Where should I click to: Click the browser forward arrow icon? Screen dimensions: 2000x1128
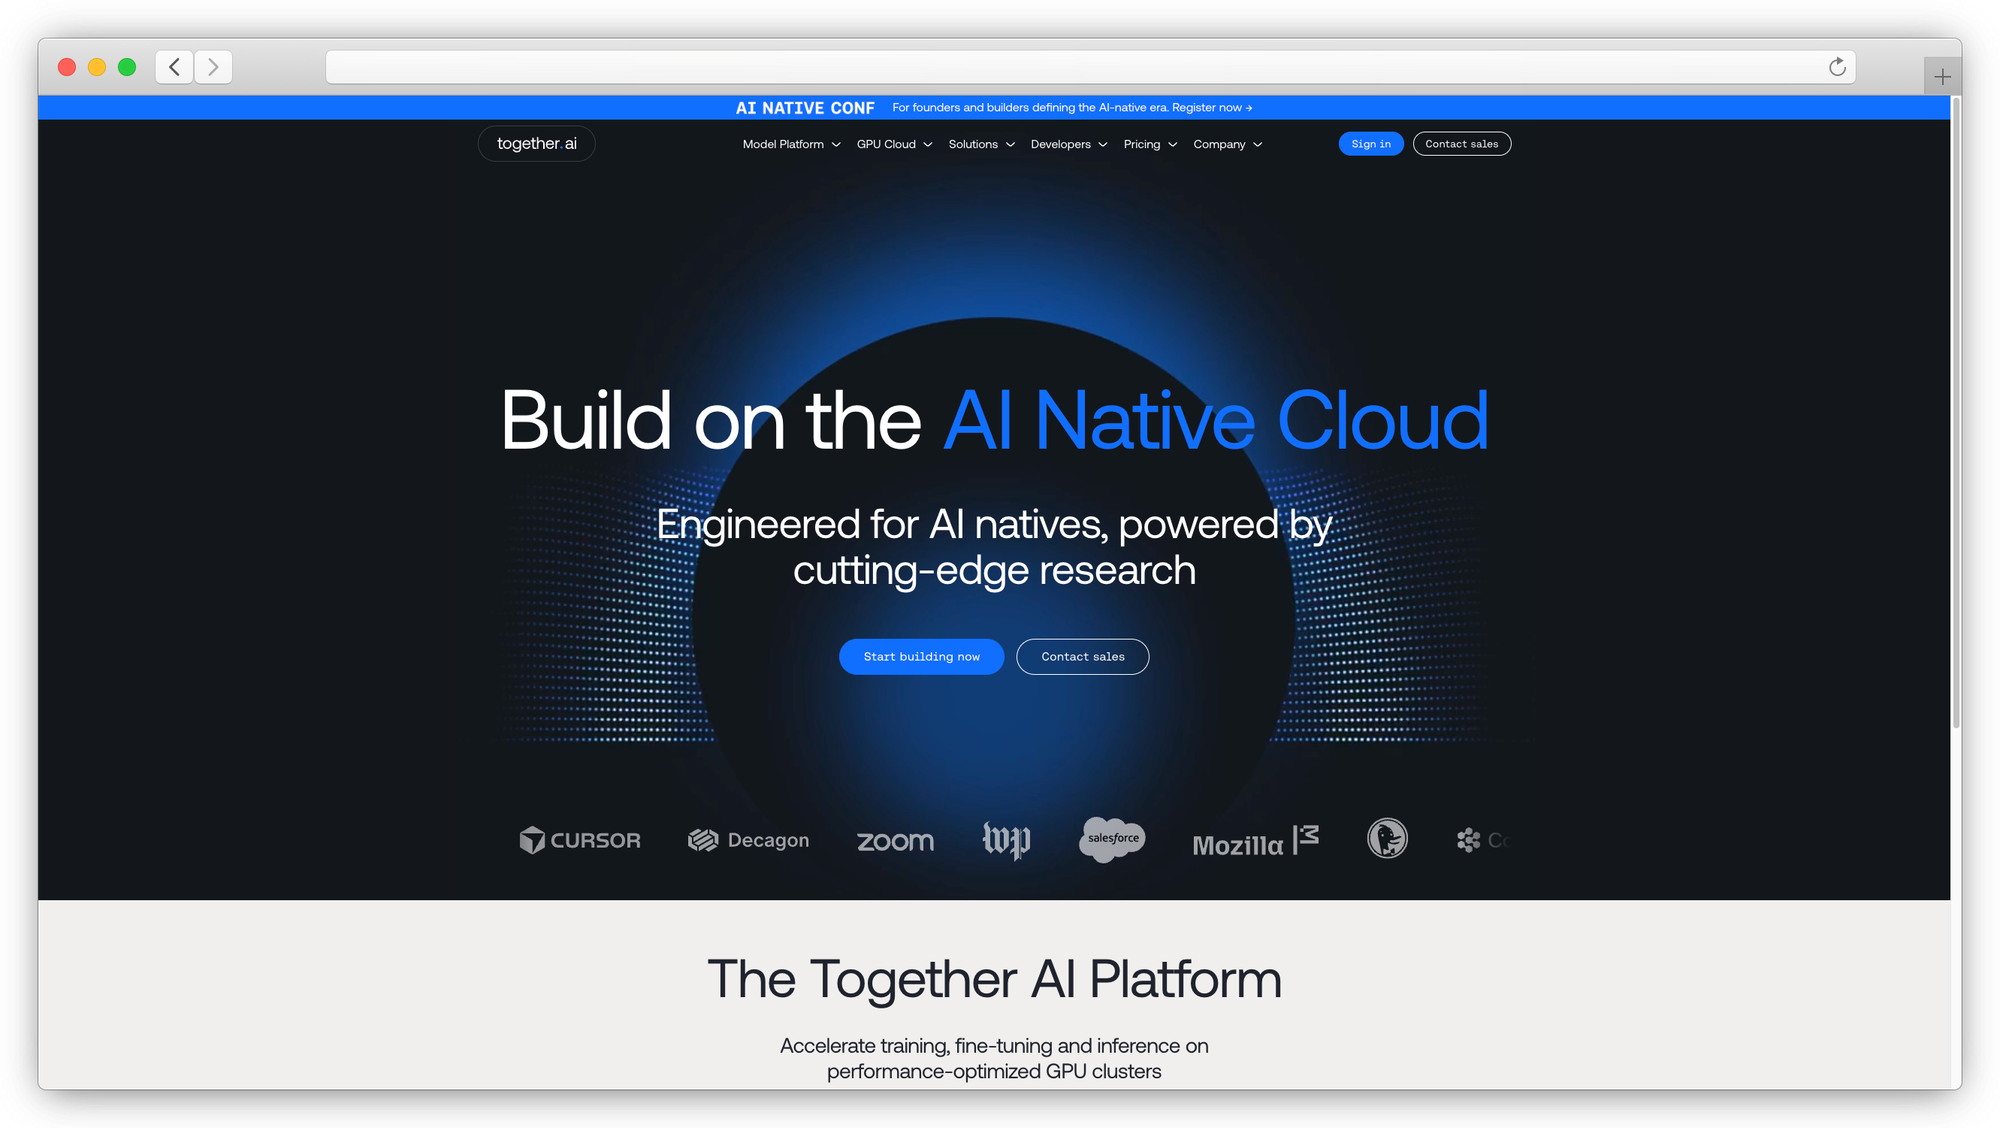pyautogui.click(x=213, y=67)
